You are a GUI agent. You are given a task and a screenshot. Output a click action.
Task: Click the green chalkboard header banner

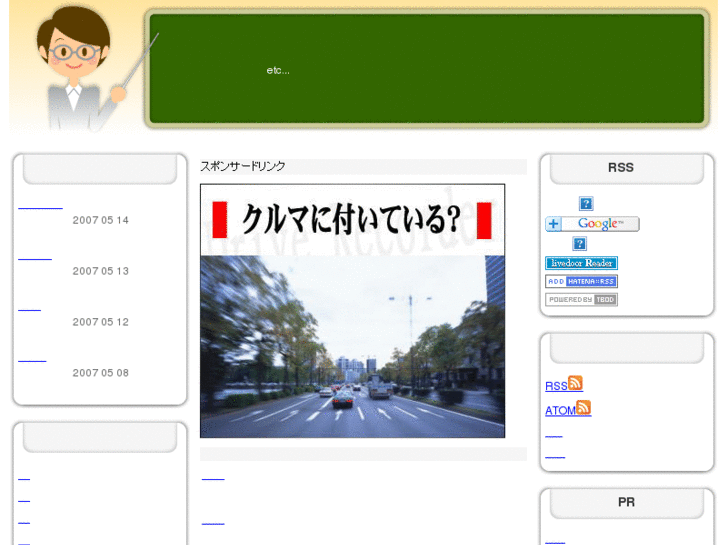pos(427,69)
